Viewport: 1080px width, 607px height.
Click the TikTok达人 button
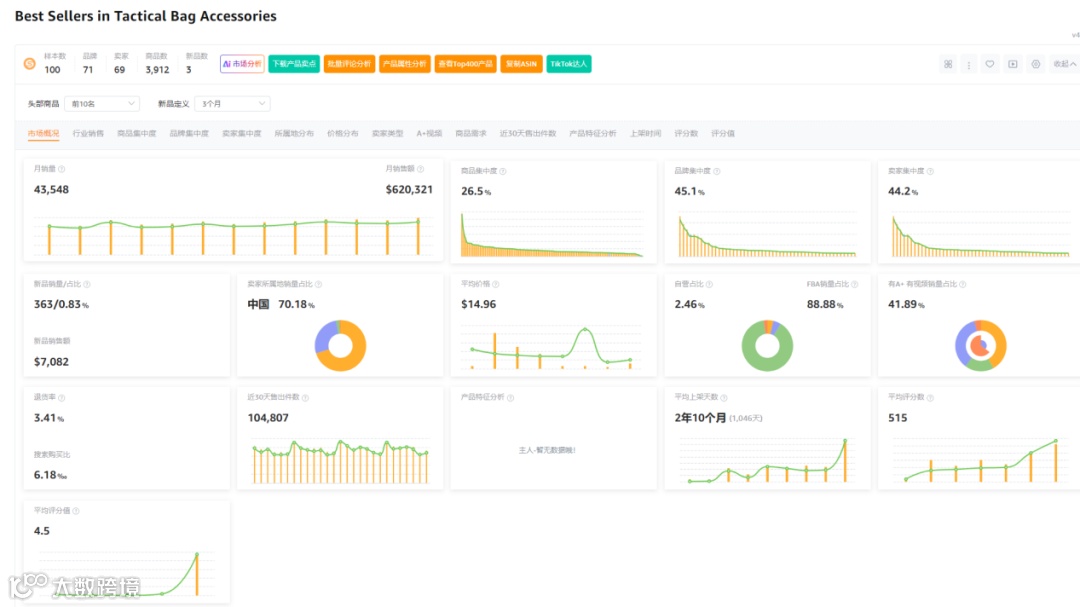tap(569, 64)
